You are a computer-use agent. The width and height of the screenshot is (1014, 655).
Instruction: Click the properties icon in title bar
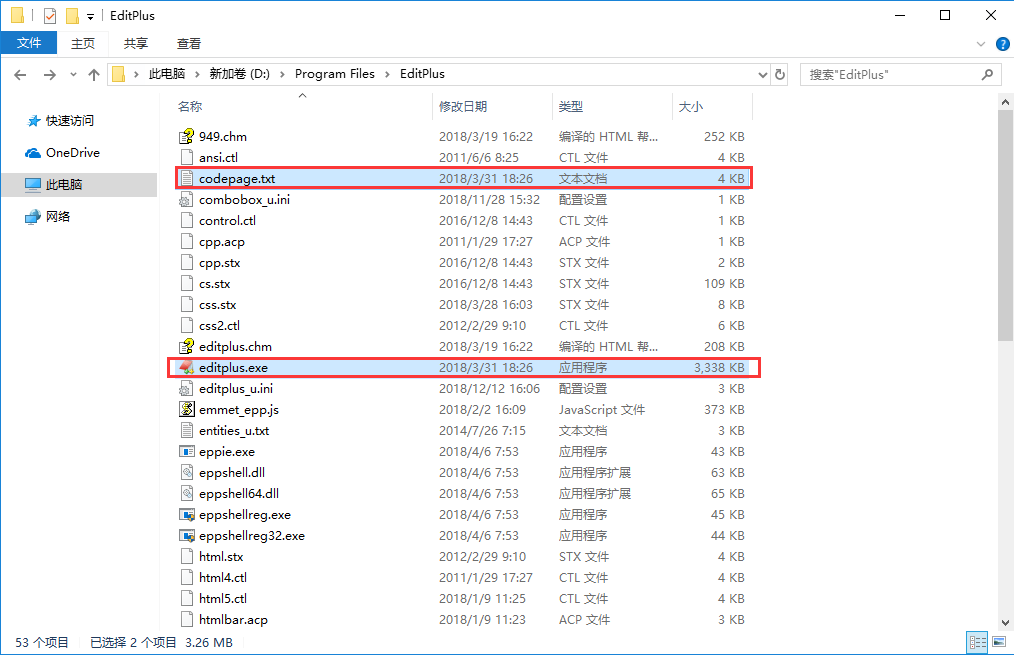click(50, 16)
